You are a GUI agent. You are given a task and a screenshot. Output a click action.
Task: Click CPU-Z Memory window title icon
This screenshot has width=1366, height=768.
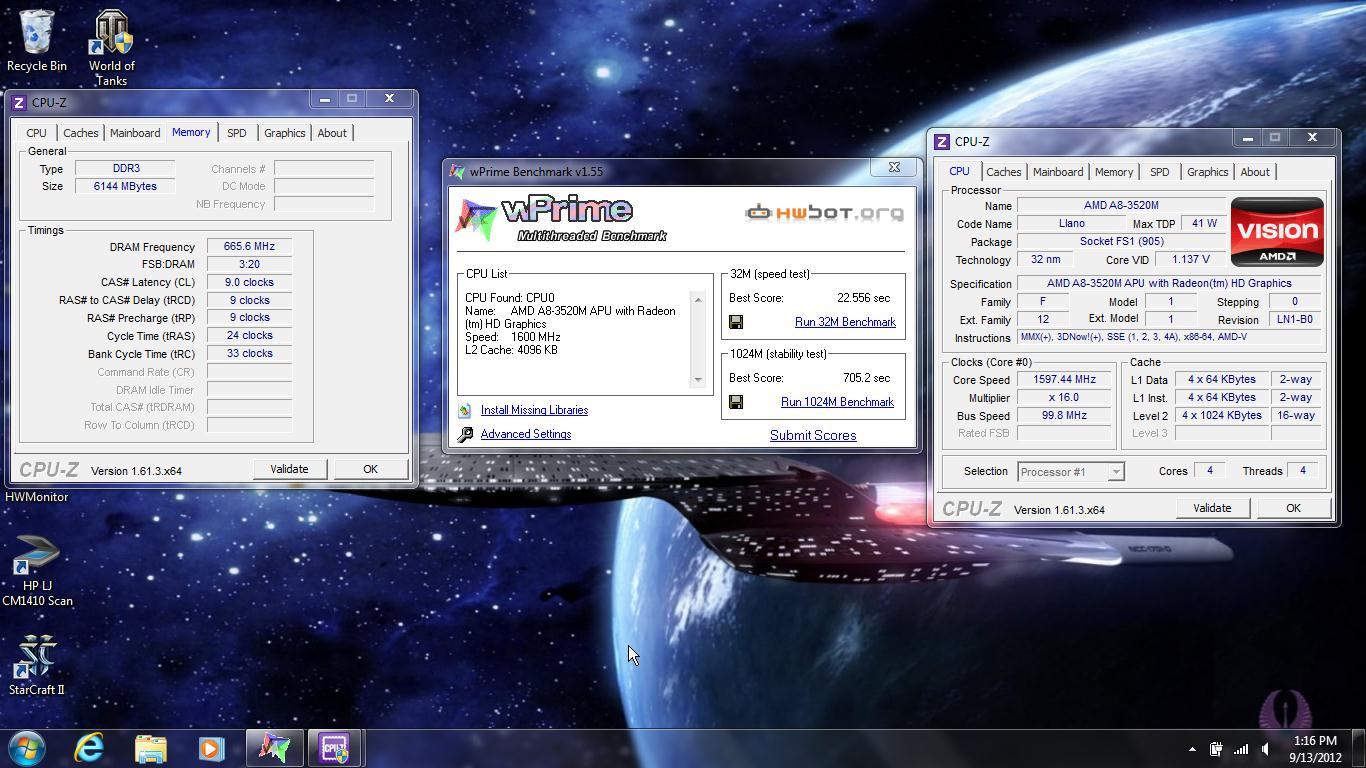coord(19,102)
